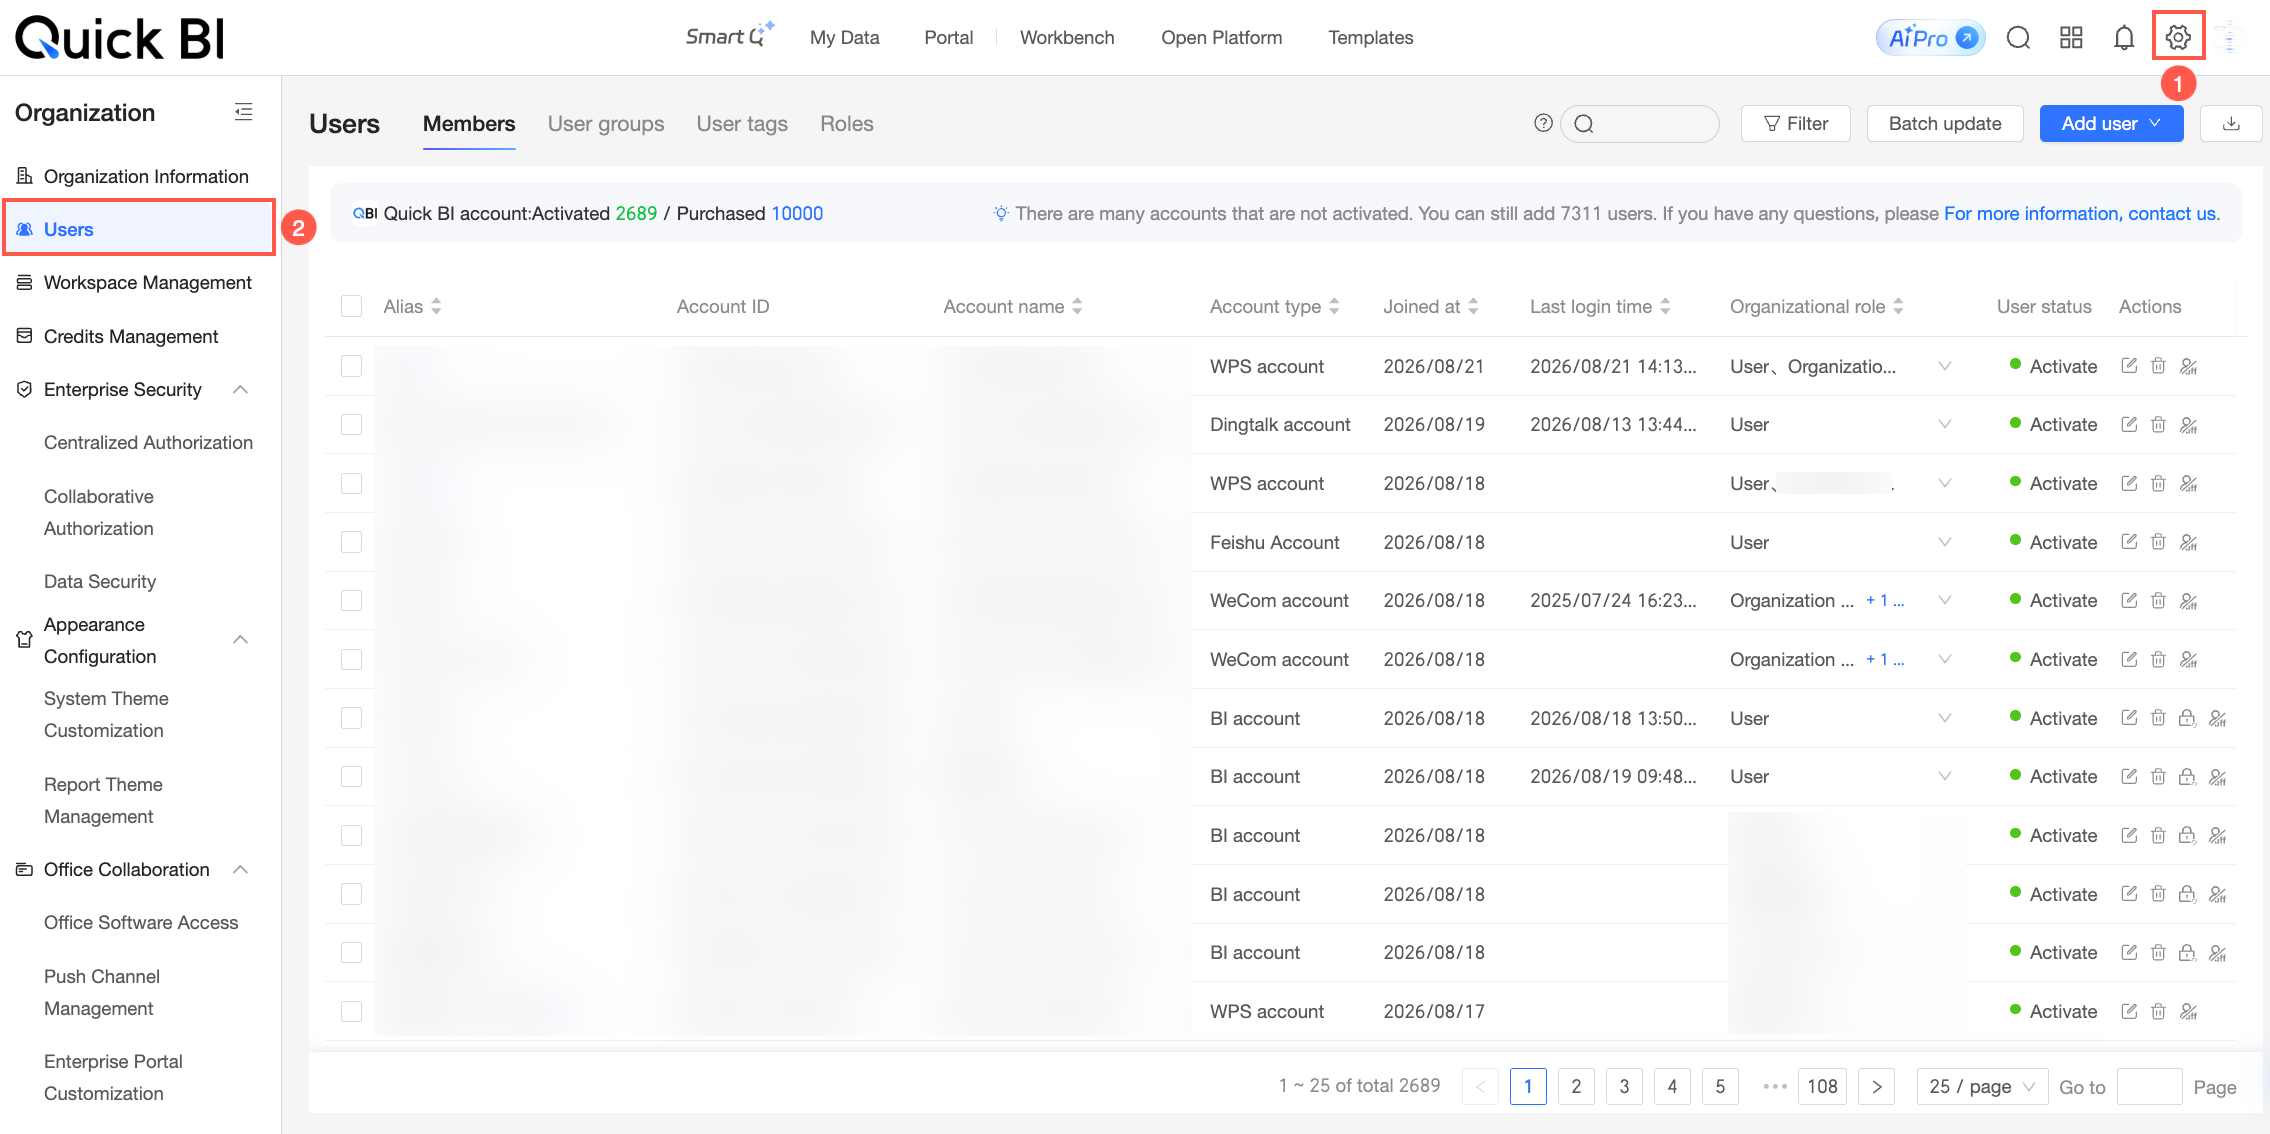Open role dropdown for Feishu Account
The height and width of the screenshot is (1134, 2270).
click(x=1944, y=542)
